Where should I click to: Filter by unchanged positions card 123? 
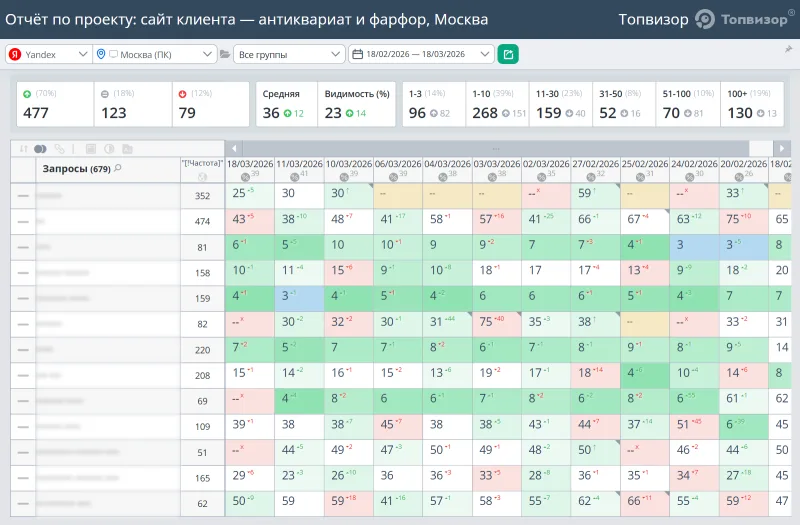[133, 104]
